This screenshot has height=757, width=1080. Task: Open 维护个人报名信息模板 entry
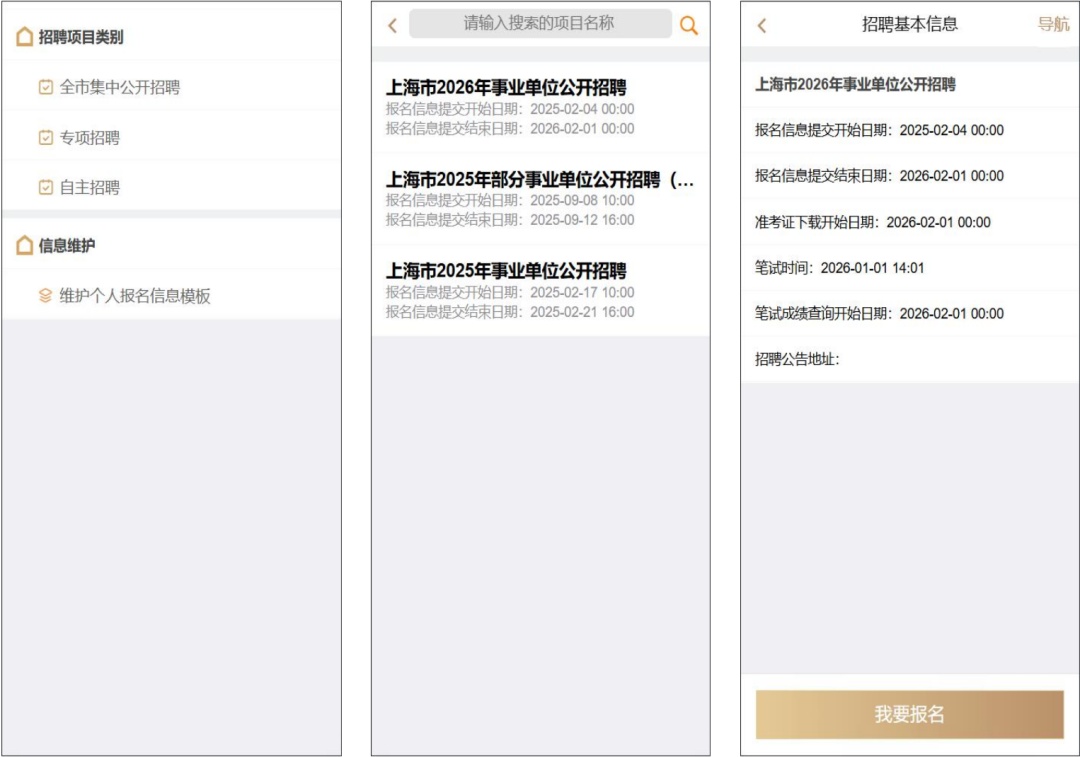pyautogui.click(x=135, y=296)
